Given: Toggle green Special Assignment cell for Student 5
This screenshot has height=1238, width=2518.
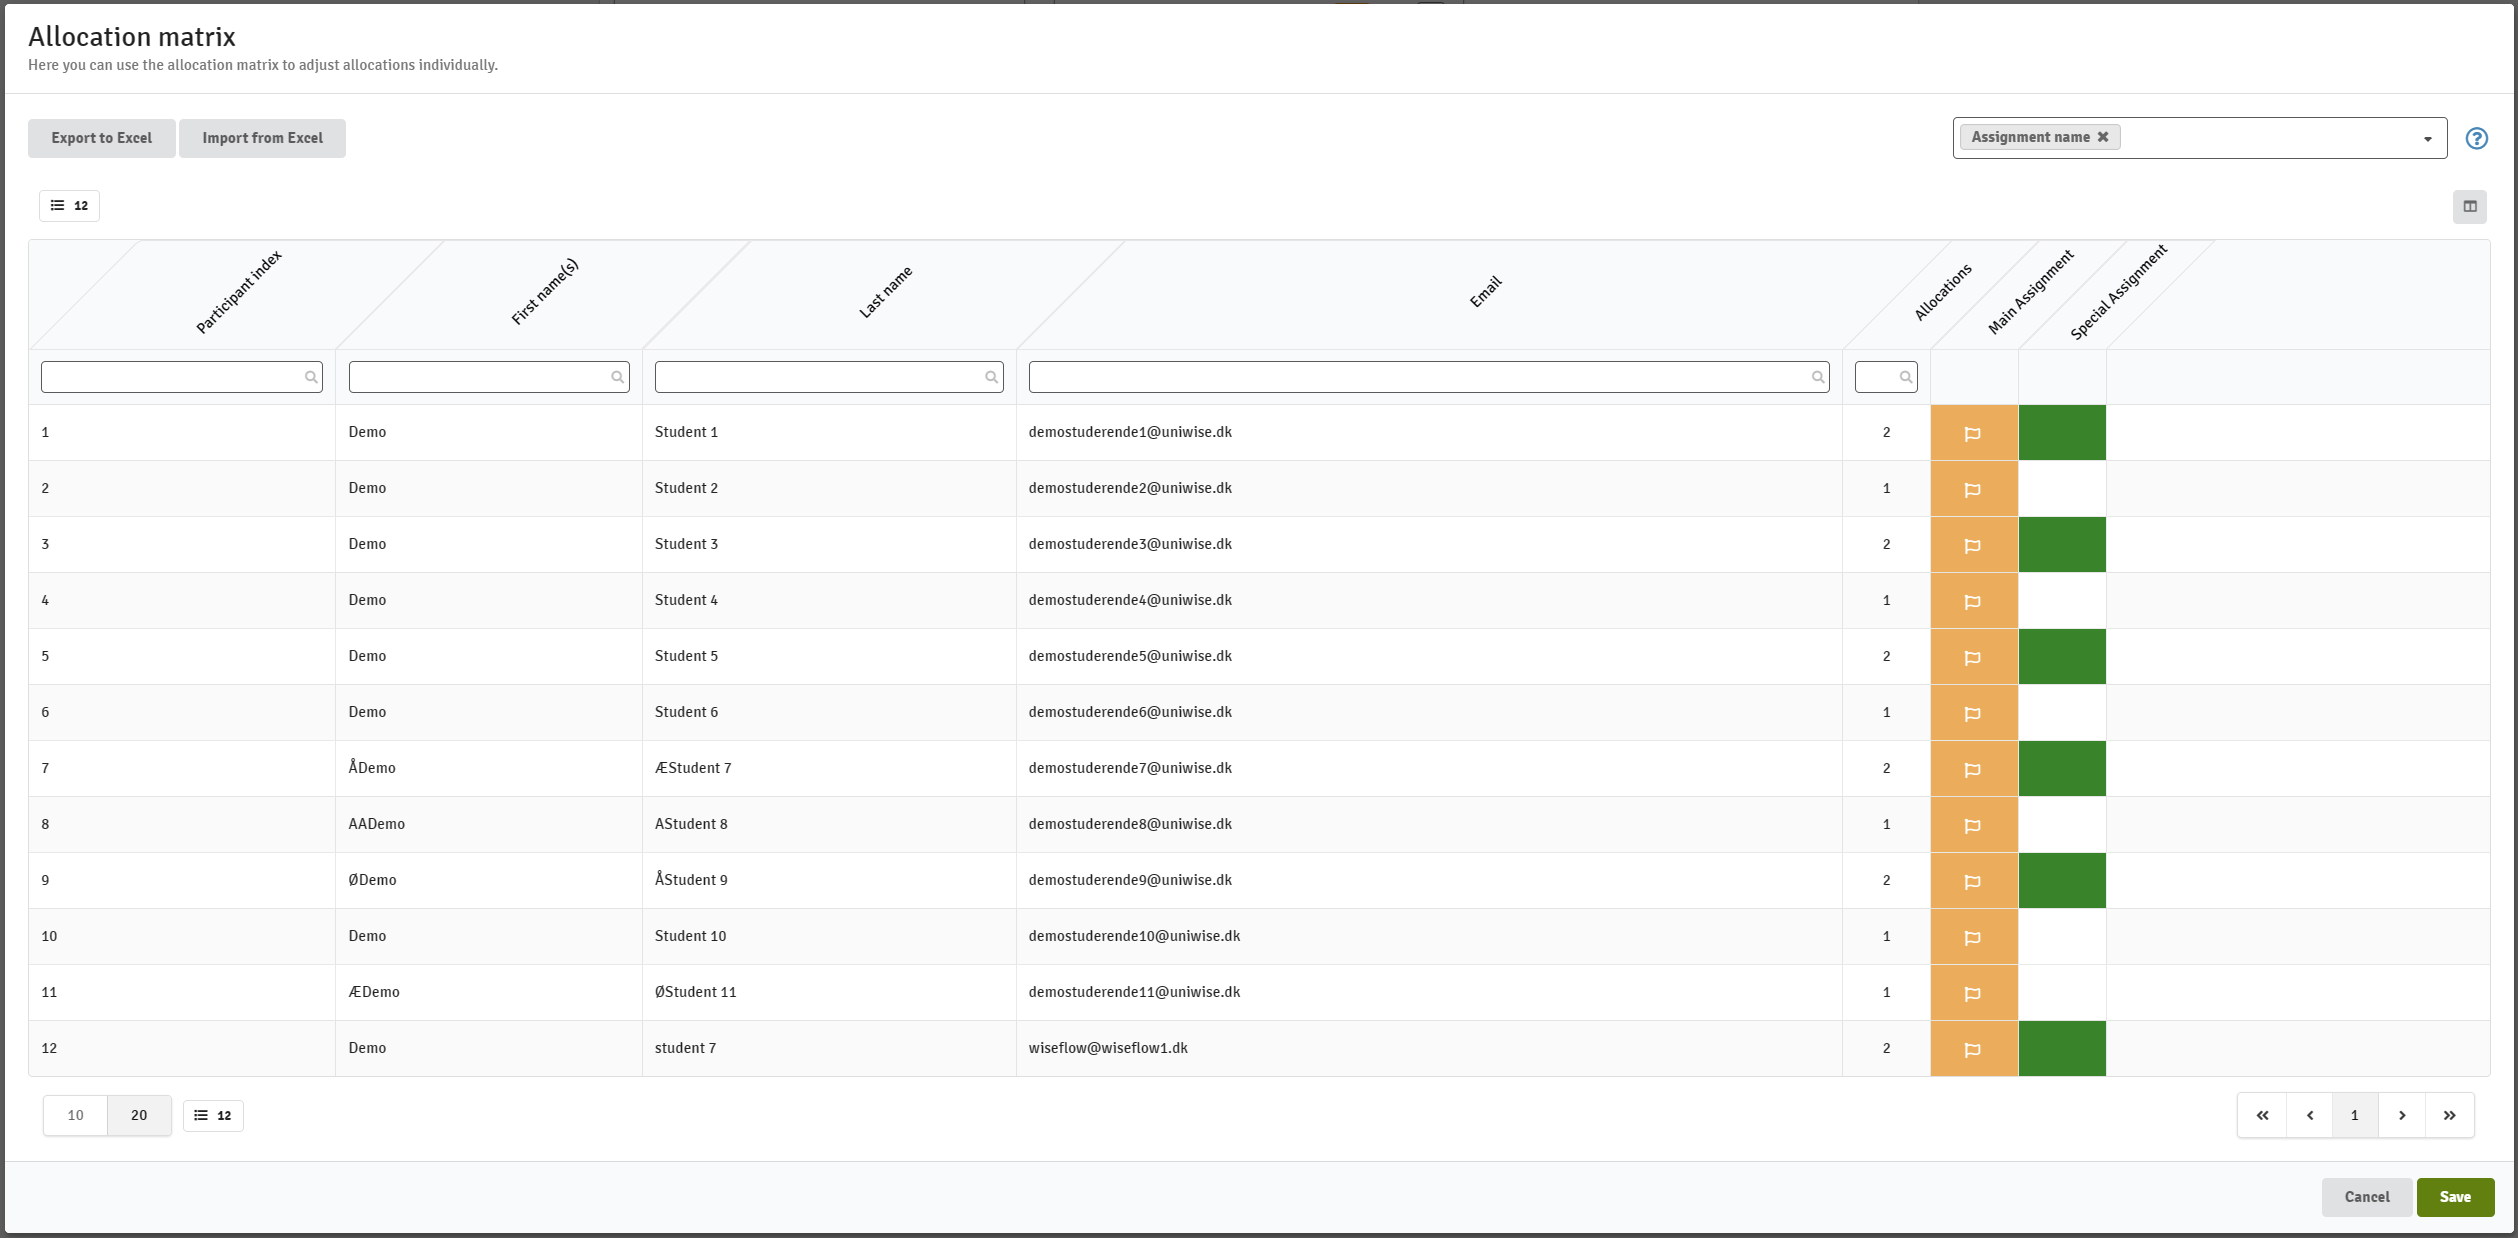Looking at the screenshot, I should pos(2062,657).
